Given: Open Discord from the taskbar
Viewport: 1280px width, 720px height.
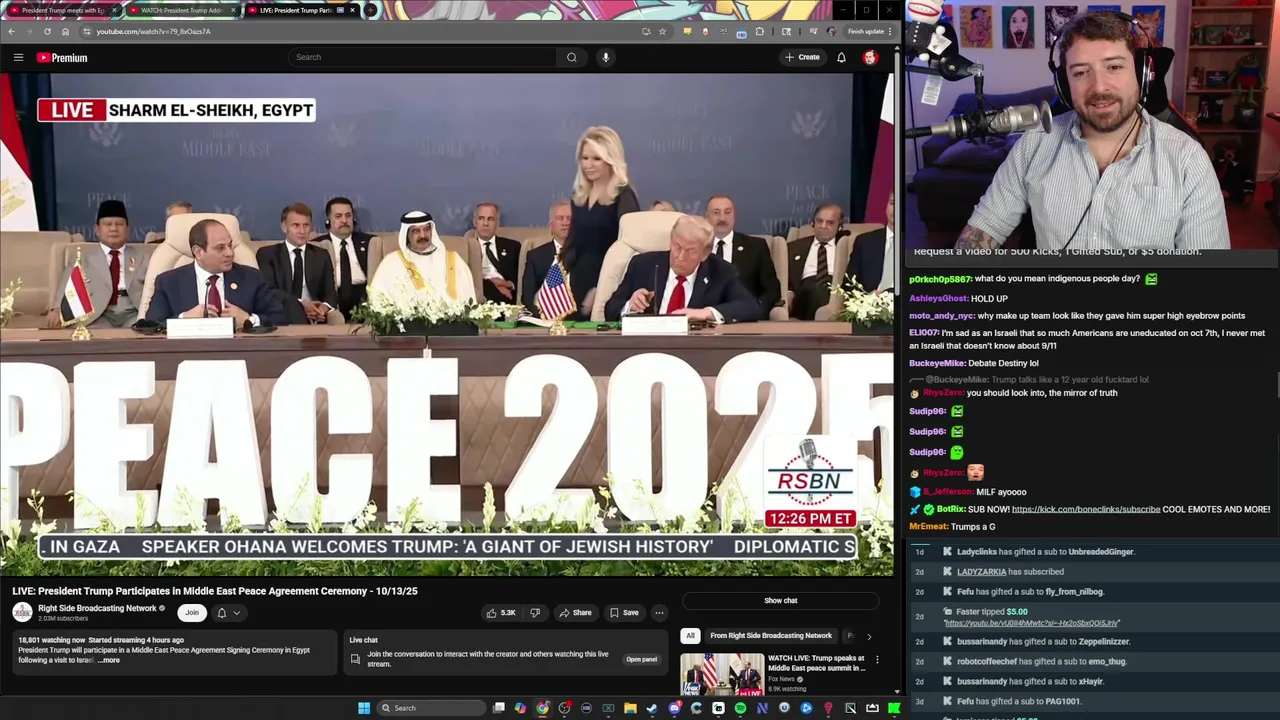Looking at the screenshot, I should [675, 708].
